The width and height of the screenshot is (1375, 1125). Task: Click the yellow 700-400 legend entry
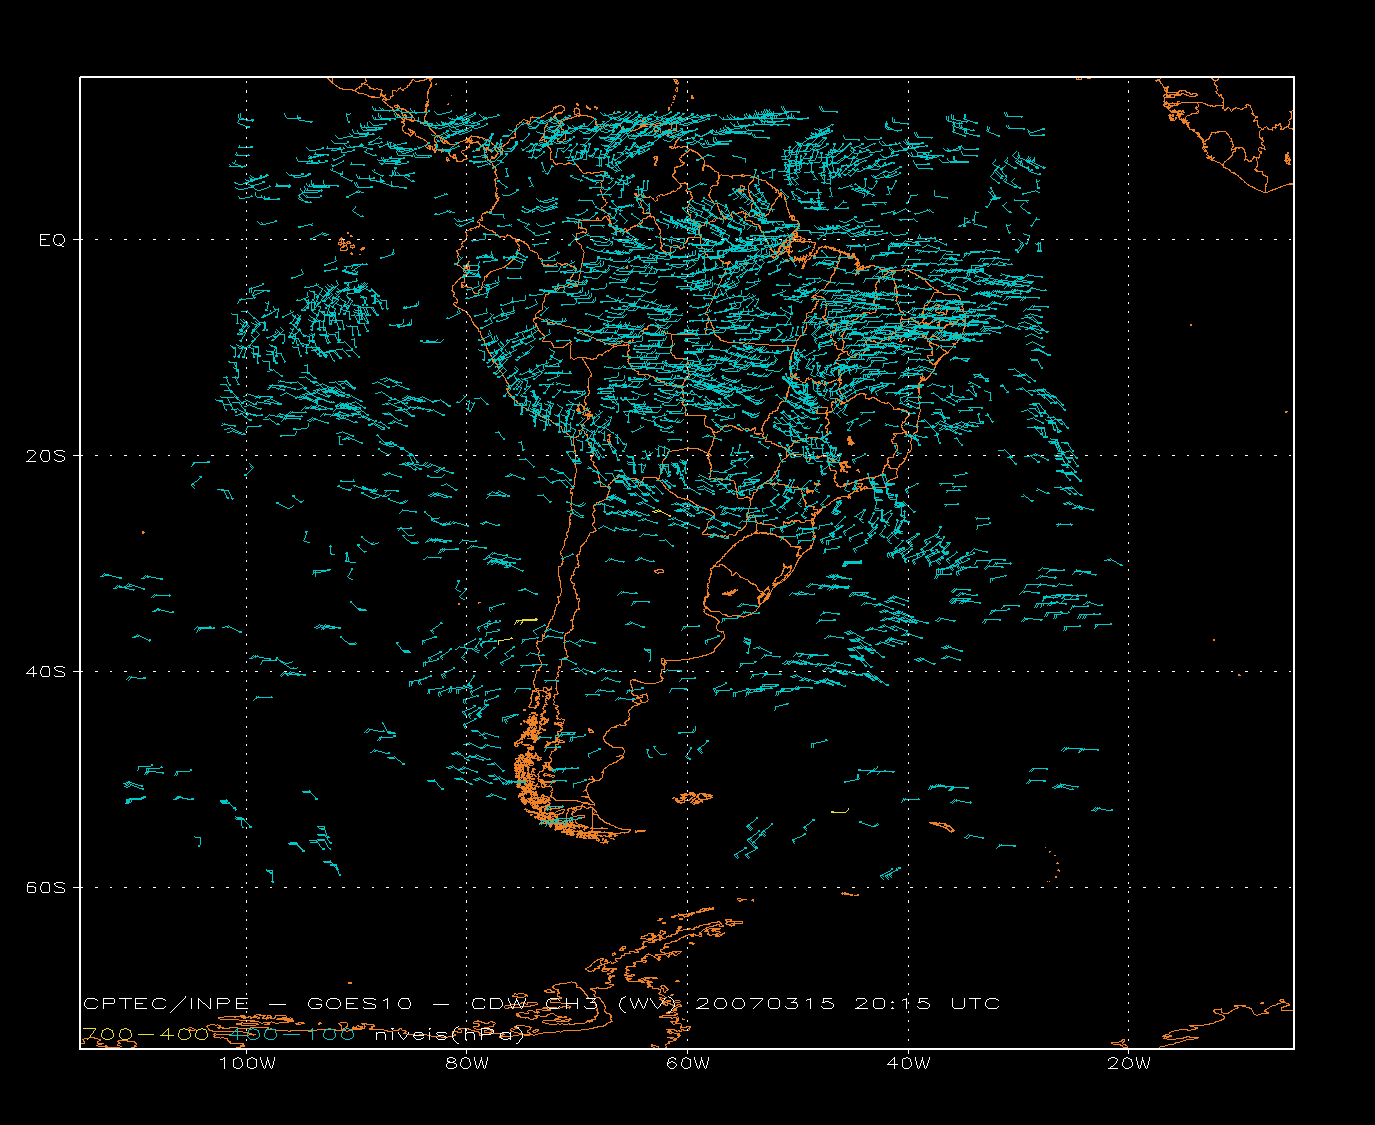click(145, 1034)
